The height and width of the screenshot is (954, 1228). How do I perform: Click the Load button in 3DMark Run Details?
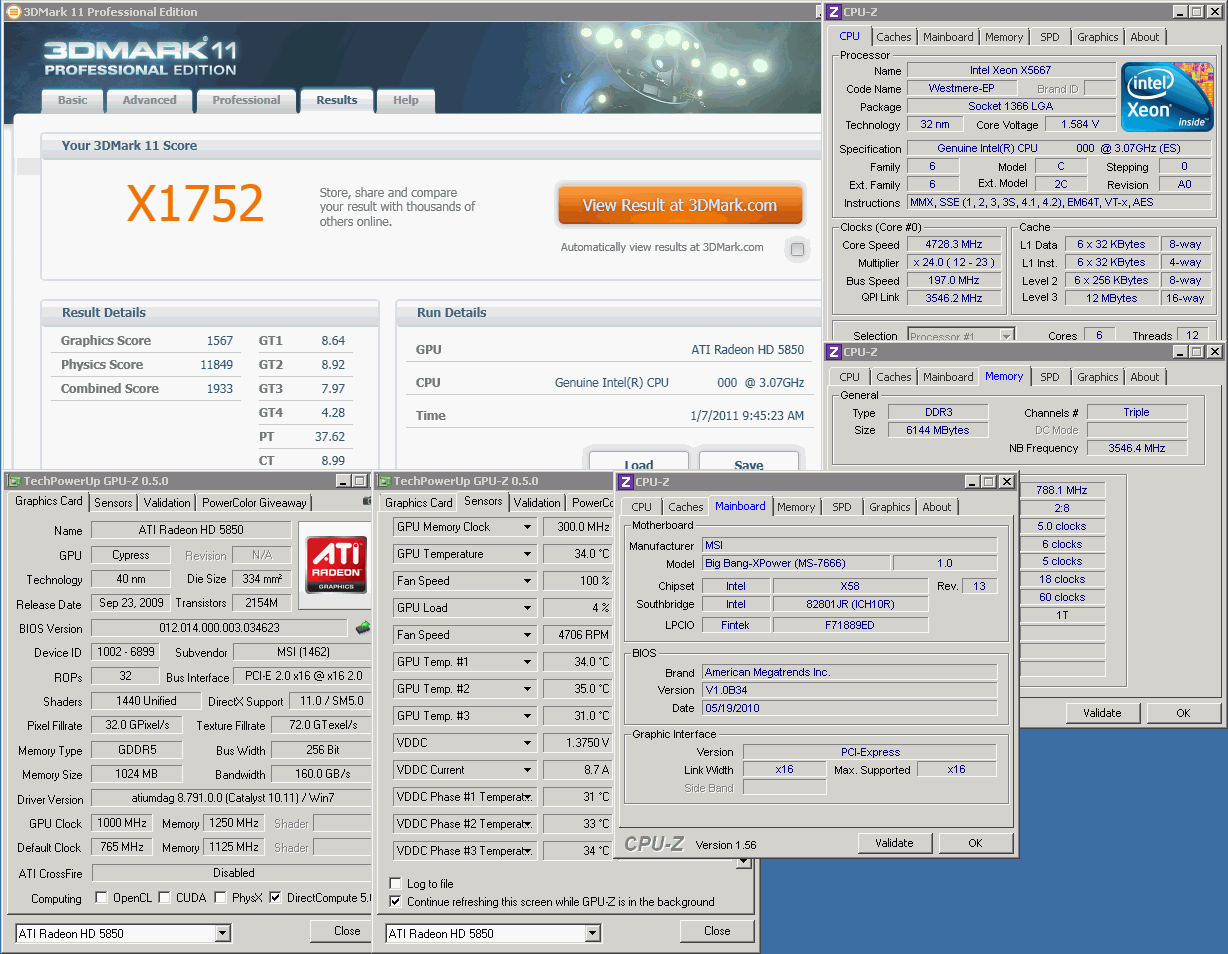[x=639, y=463]
